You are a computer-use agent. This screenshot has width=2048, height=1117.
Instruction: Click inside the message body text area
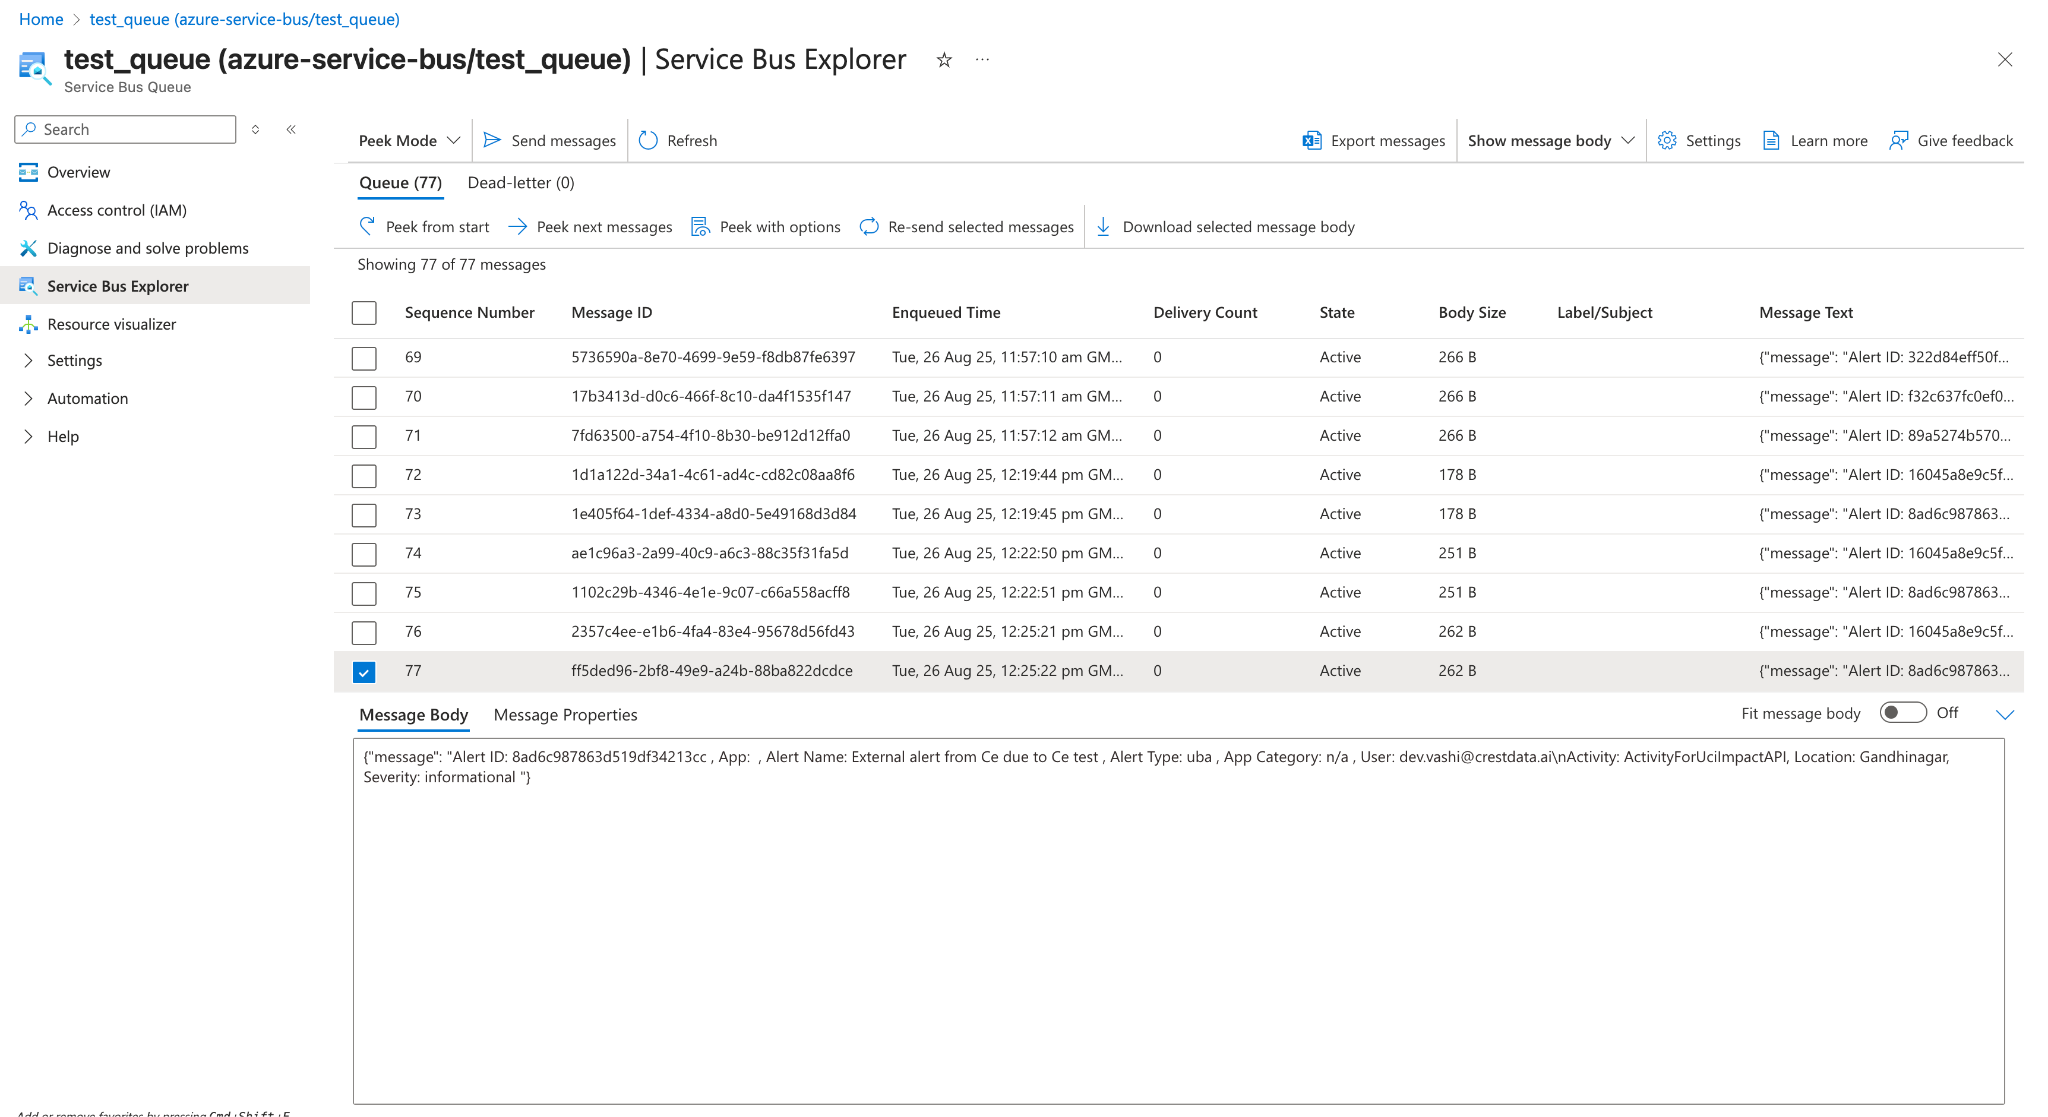[1178, 921]
